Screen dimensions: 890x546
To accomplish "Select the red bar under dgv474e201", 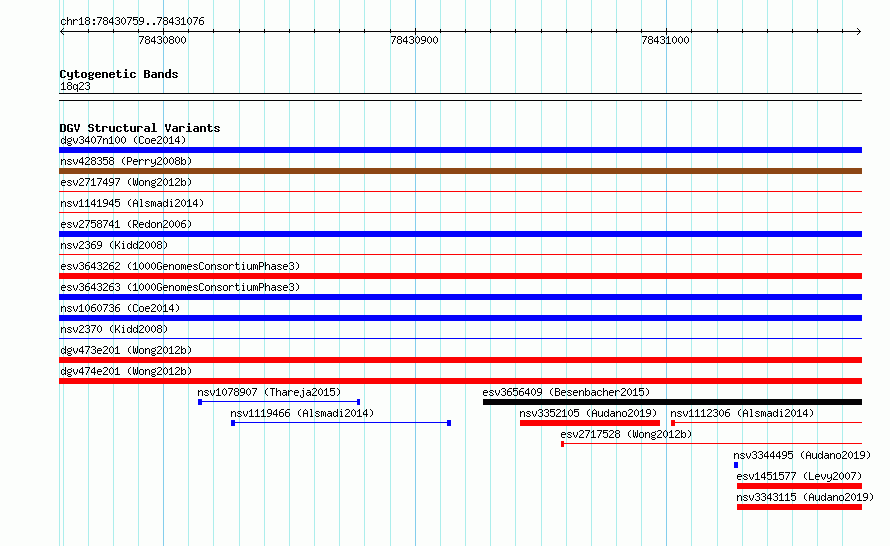I will [x=460, y=381].
